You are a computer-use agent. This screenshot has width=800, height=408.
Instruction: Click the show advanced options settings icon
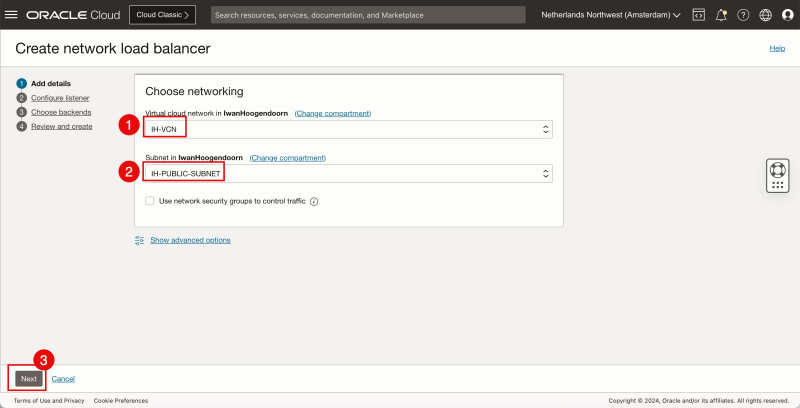click(140, 240)
